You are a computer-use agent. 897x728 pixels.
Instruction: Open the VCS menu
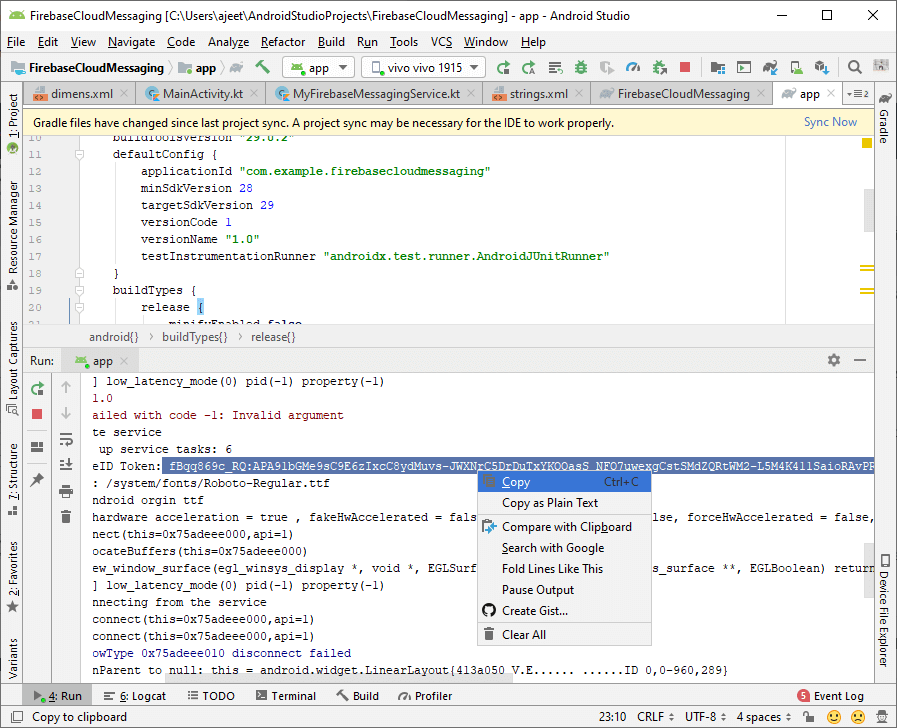click(x=441, y=42)
